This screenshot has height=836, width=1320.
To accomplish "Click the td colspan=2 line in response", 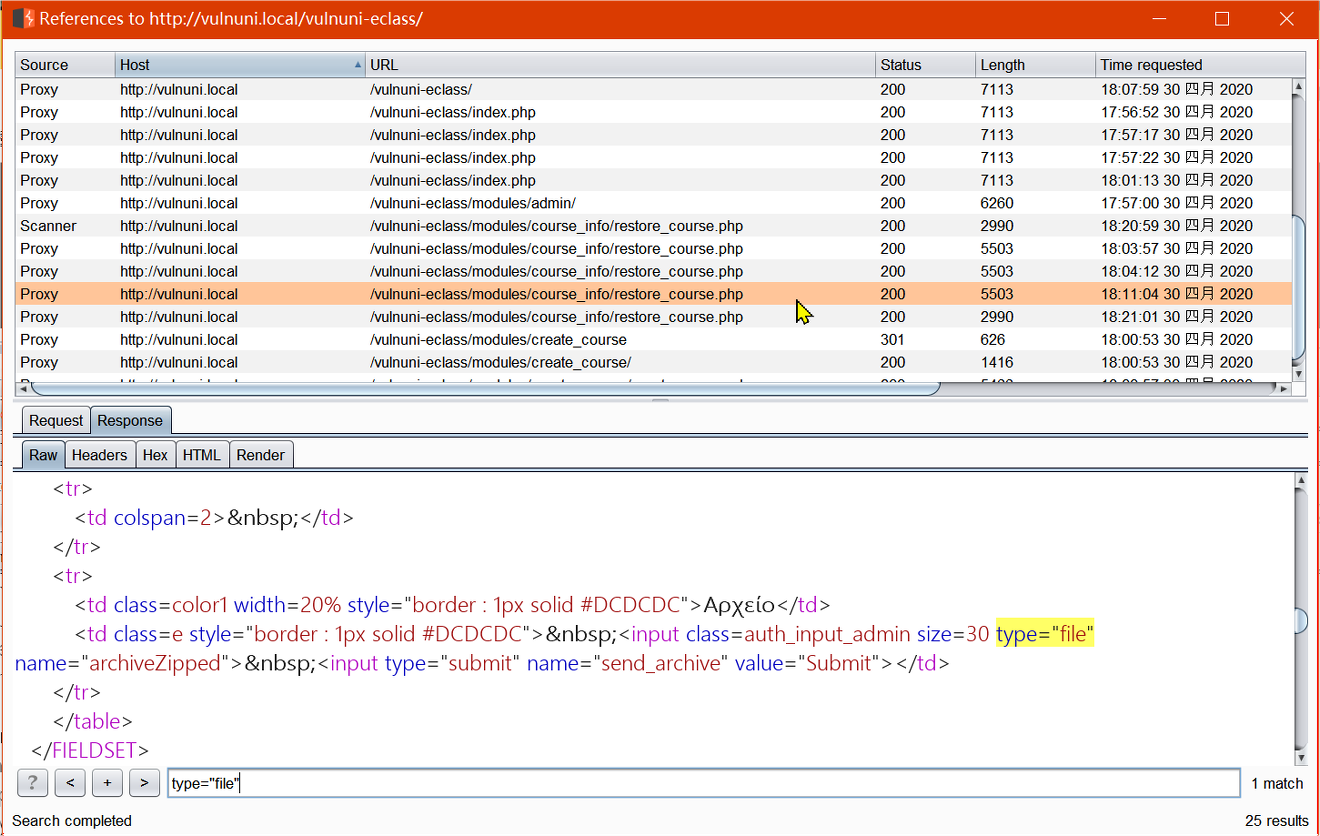I will (214, 518).
